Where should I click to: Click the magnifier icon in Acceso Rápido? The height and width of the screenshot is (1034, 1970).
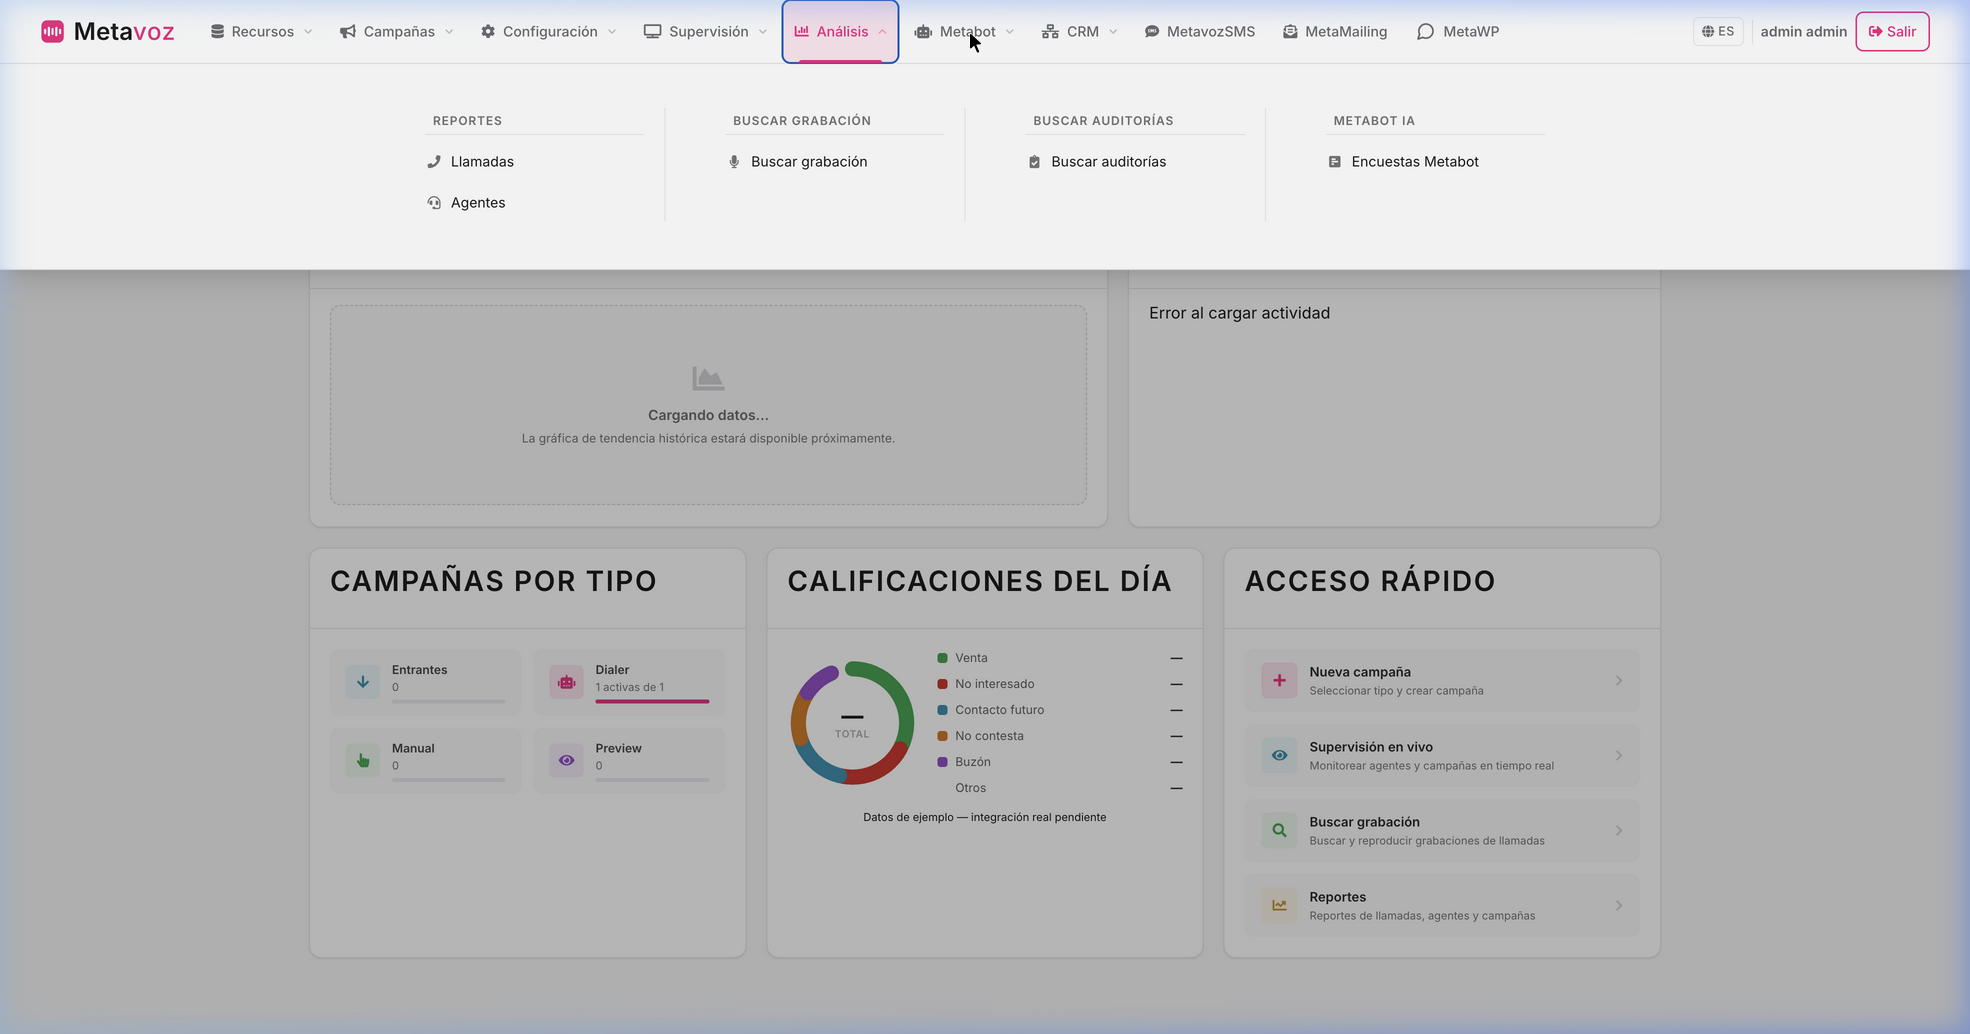coord(1279,831)
